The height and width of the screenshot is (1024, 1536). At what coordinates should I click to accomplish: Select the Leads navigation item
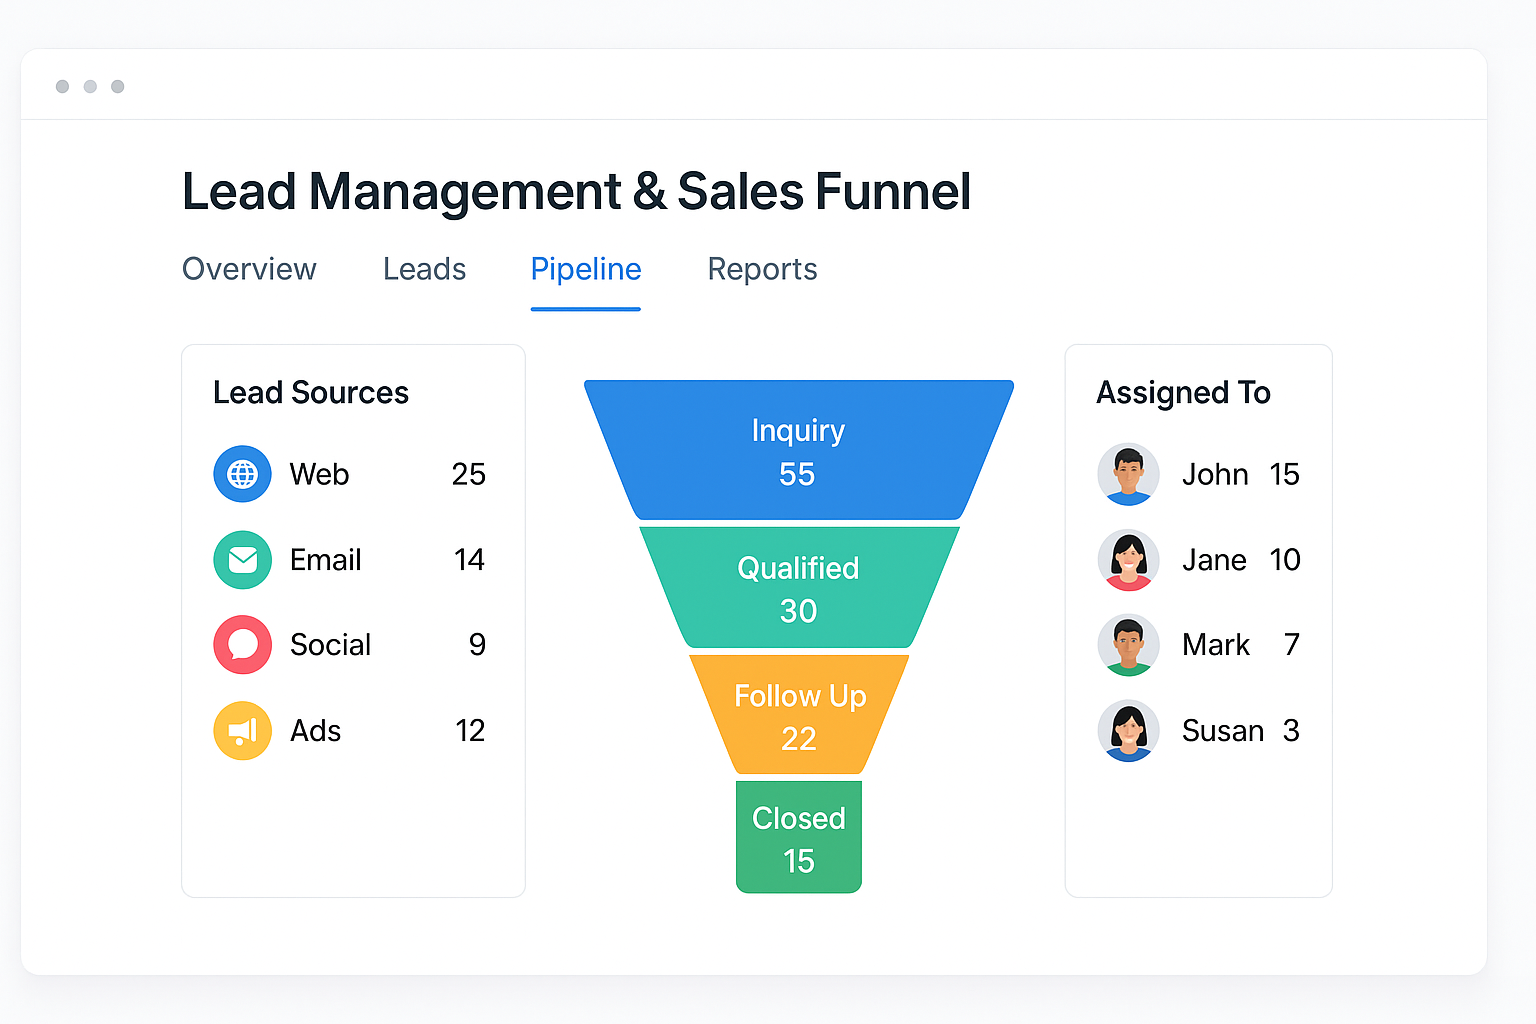click(x=424, y=269)
